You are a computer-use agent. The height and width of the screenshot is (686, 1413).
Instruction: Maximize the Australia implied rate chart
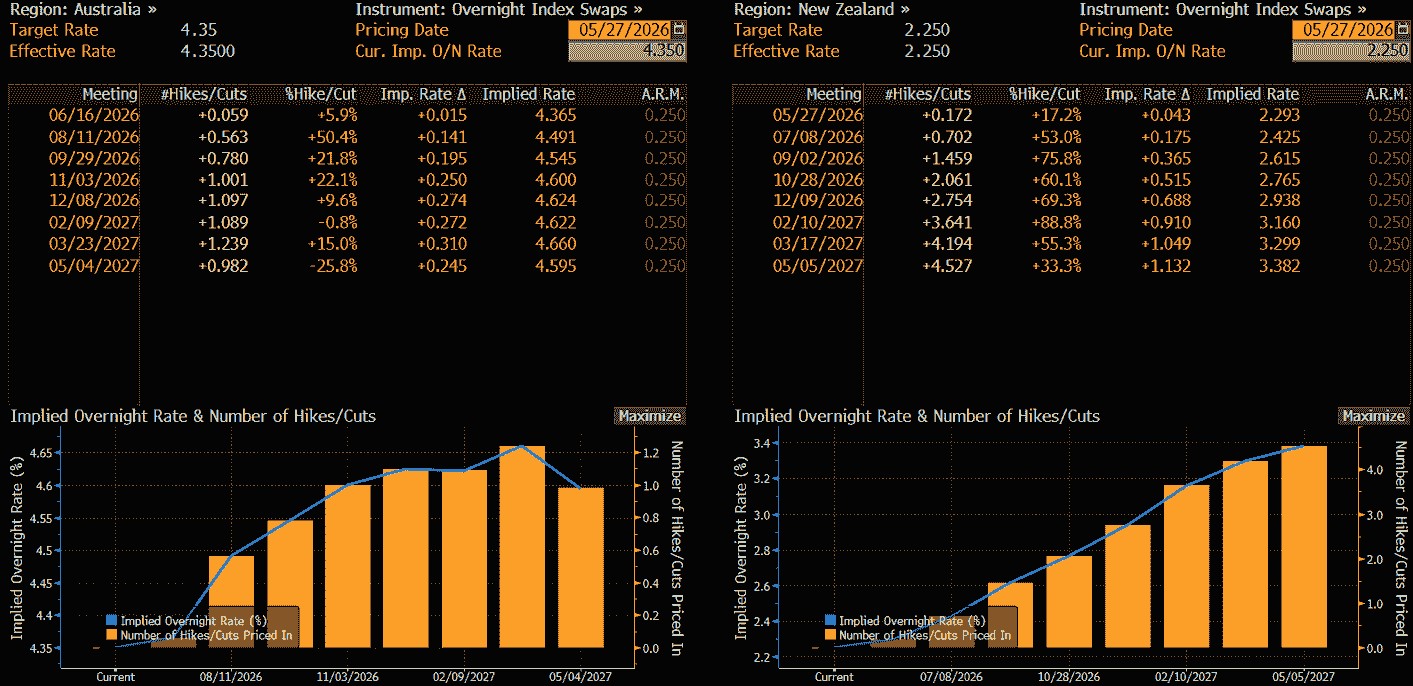point(649,416)
